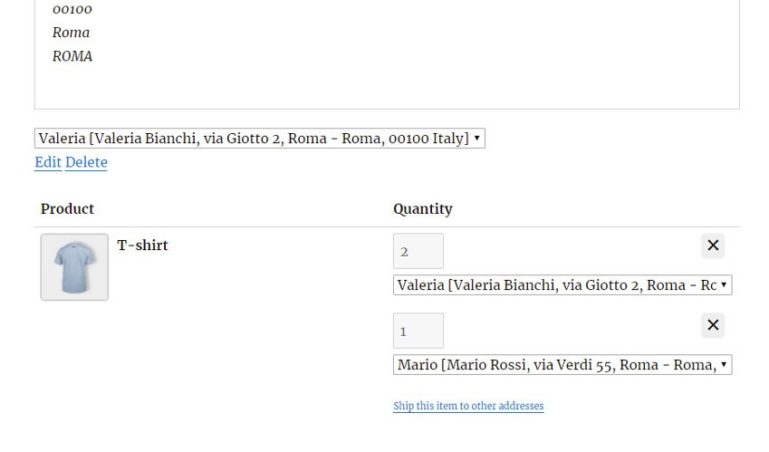The height and width of the screenshot is (452, 769).
Task: Click the dropdown arrow on main address selector
Action: click(477, 138)
